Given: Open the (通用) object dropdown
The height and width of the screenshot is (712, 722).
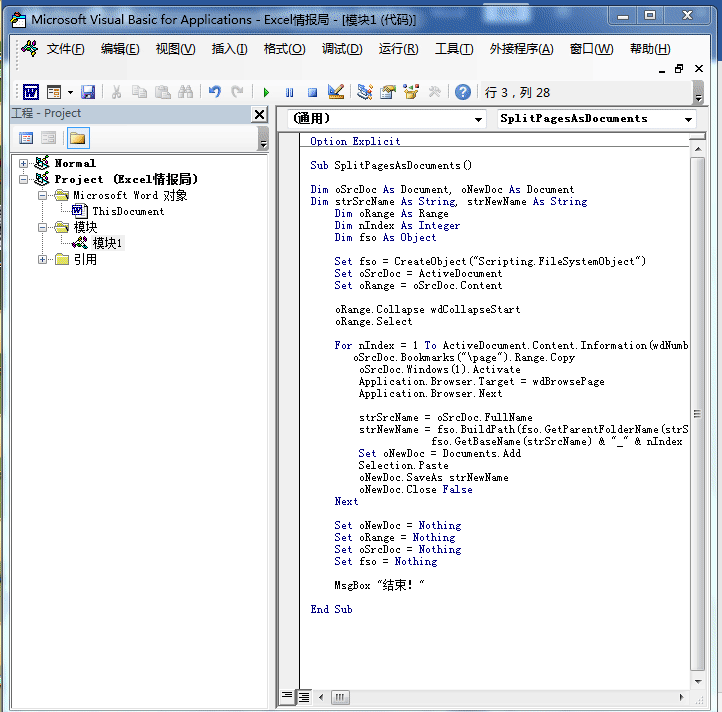Looking at the screenshot, I should (x=386, y=119).
